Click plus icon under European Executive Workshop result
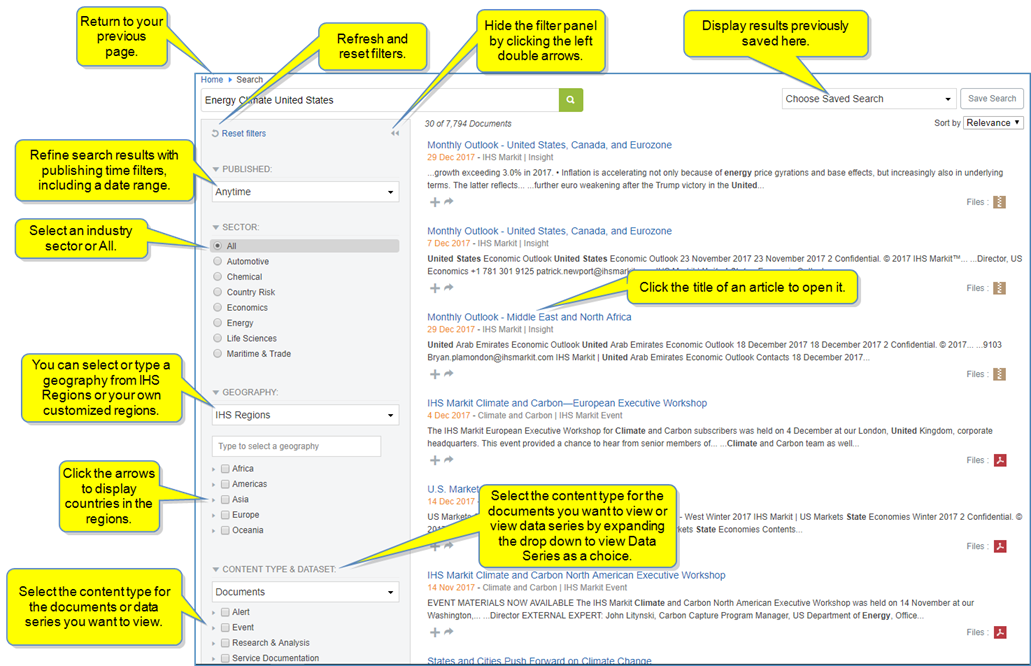The image size is (1031, 666). pos(435,460)
